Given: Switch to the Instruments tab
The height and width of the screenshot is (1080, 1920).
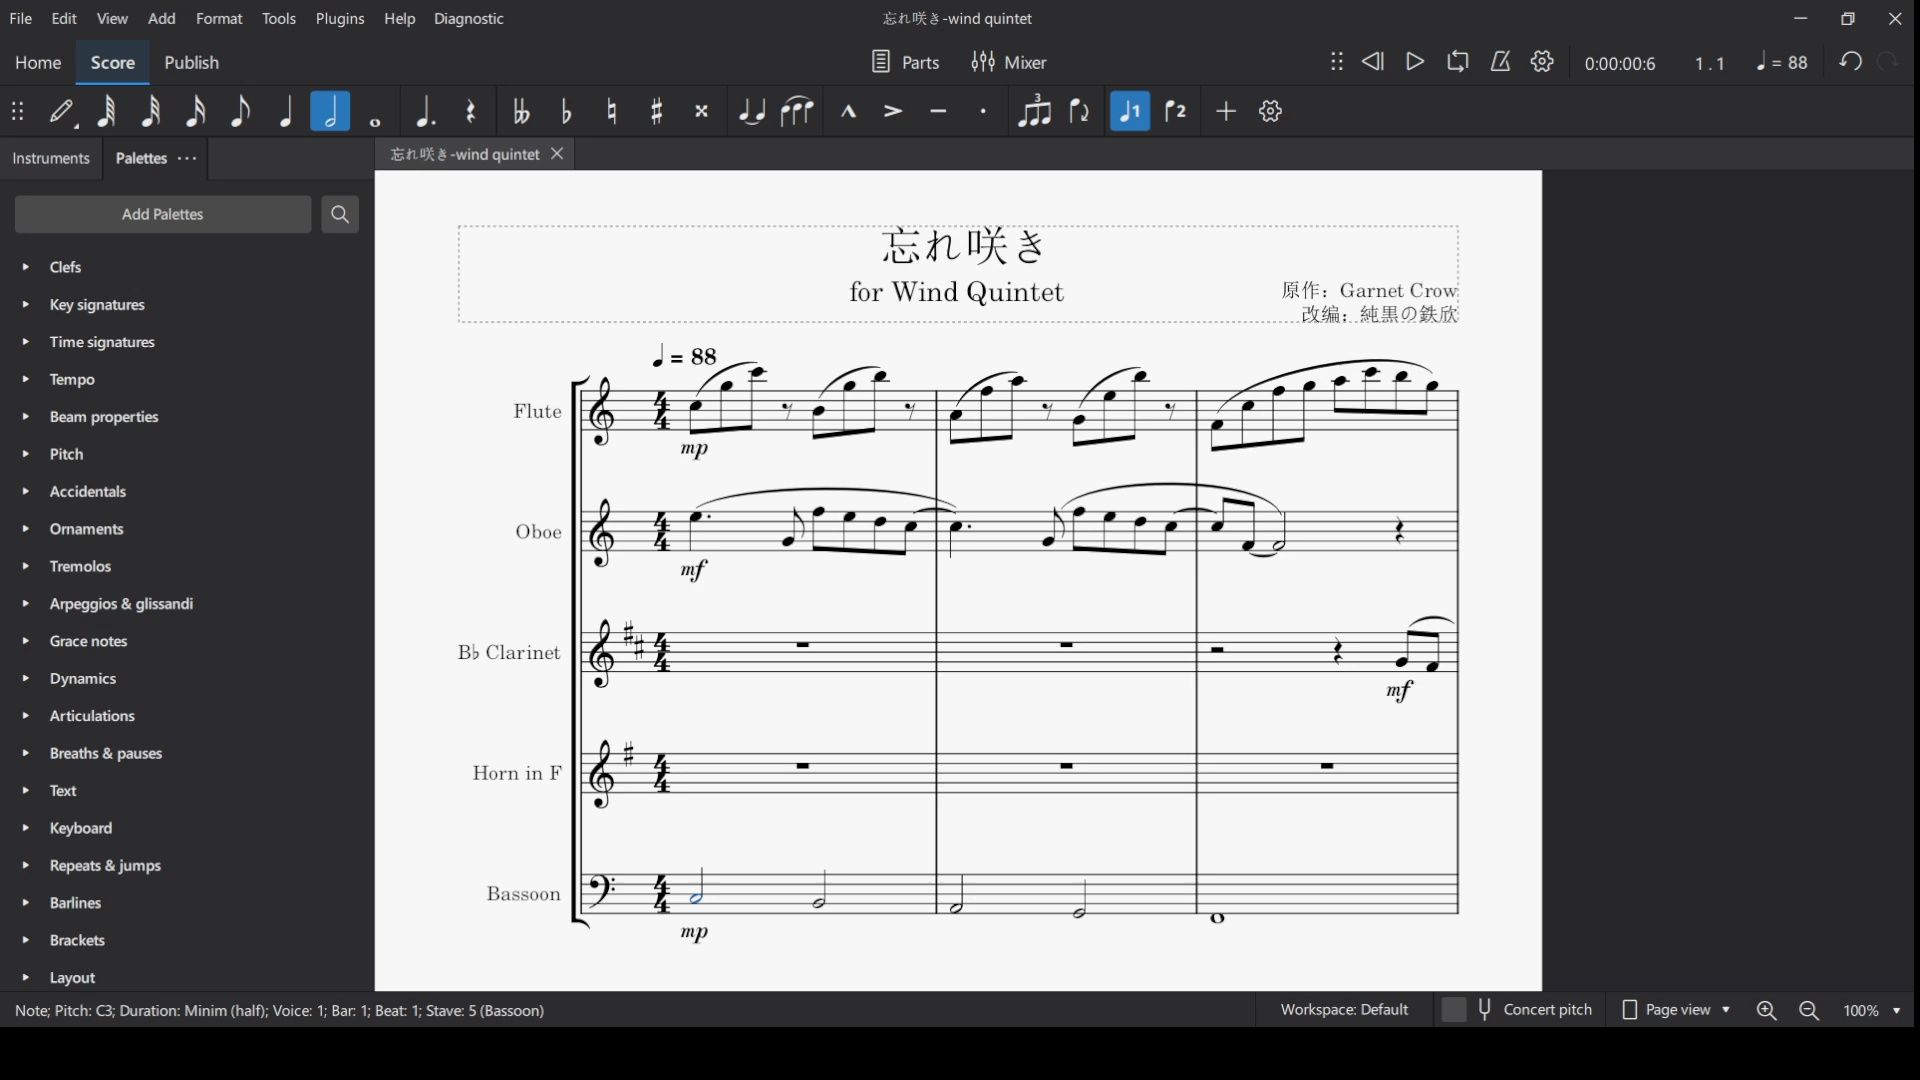Looking at the screenshot, I should coord(51,158).
